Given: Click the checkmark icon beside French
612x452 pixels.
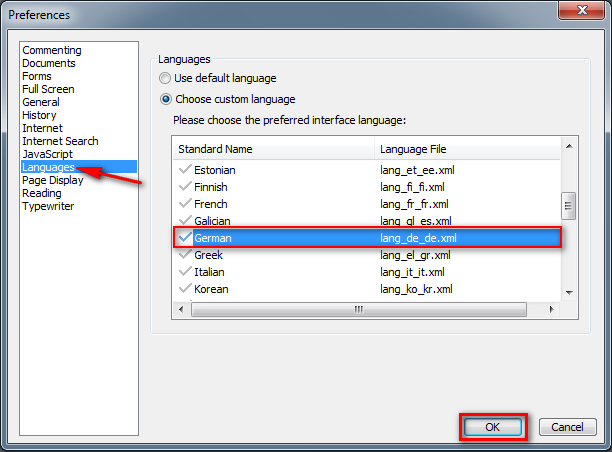Looking at the screenshot, I should pyautogui.click(x=184, y=204).
